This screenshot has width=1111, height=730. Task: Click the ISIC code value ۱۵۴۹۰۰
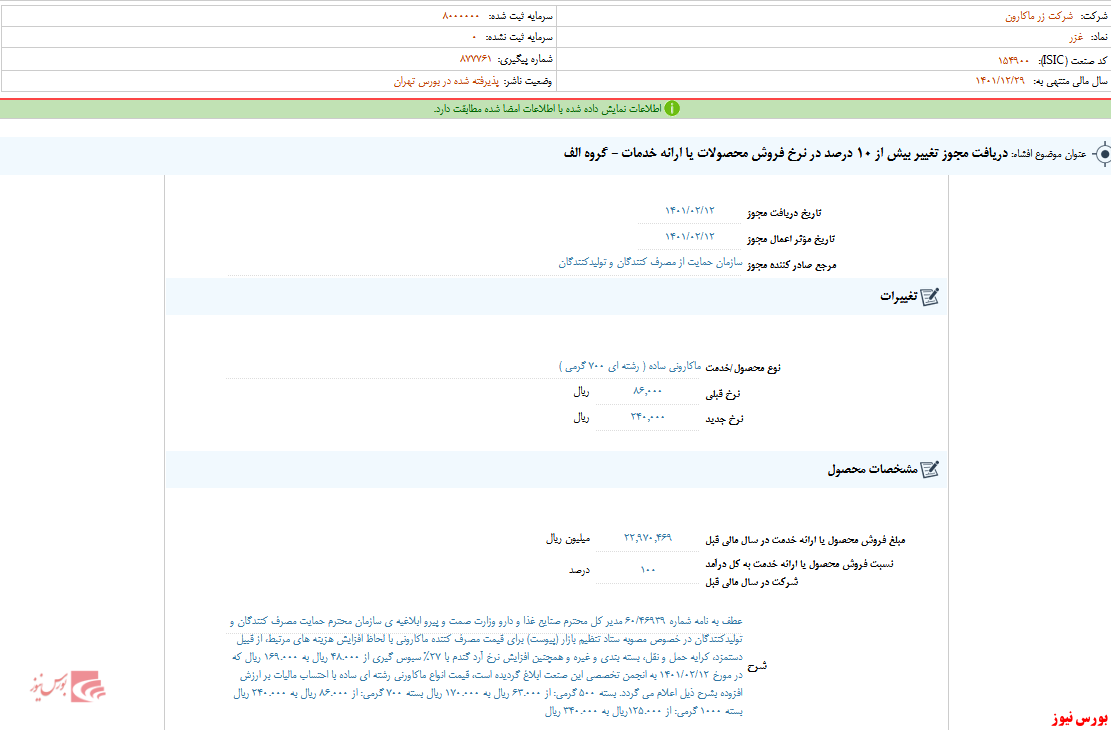tap(1015, 60)
